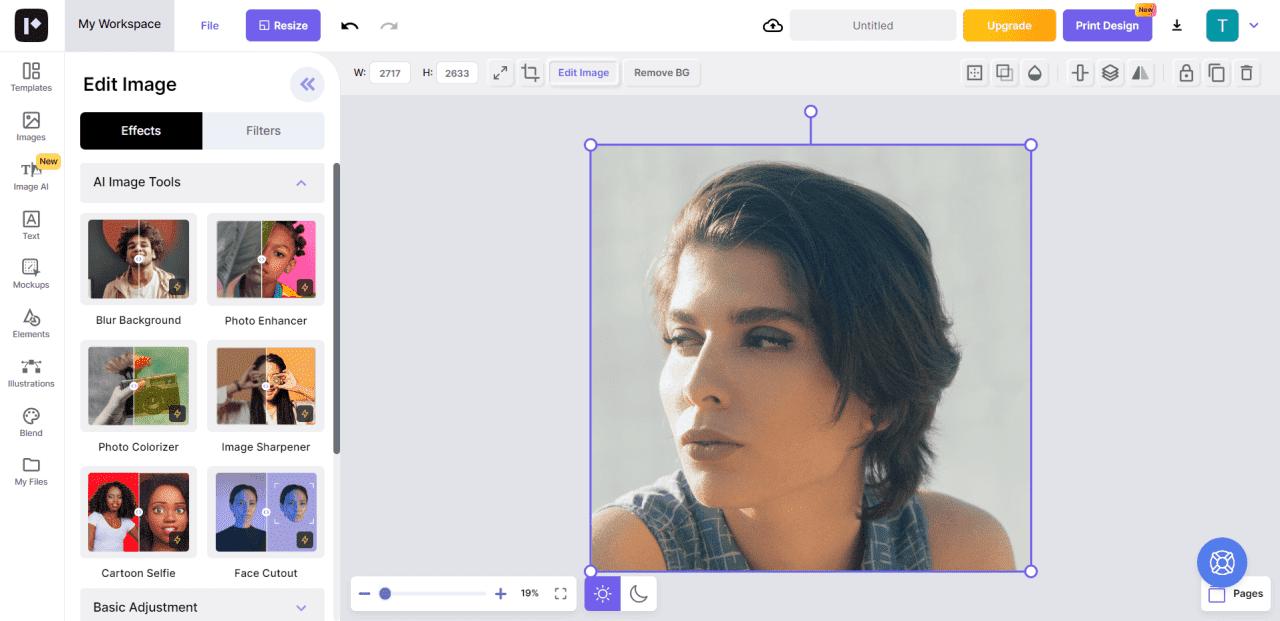Collapse the AI Image Tools section
Image resolution: width=1280 pixels, height=621 pixels.
[x=301, y=183]
